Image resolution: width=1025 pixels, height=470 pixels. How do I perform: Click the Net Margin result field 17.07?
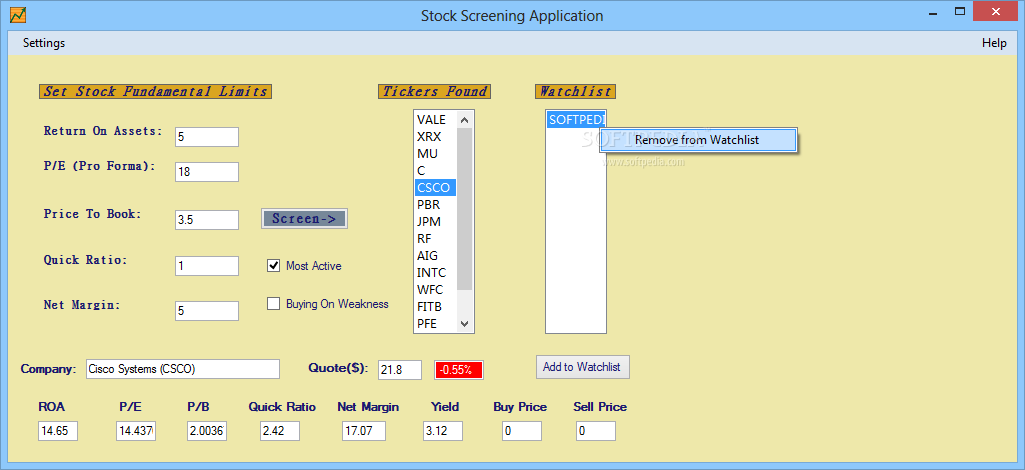(x=363, y=431)
